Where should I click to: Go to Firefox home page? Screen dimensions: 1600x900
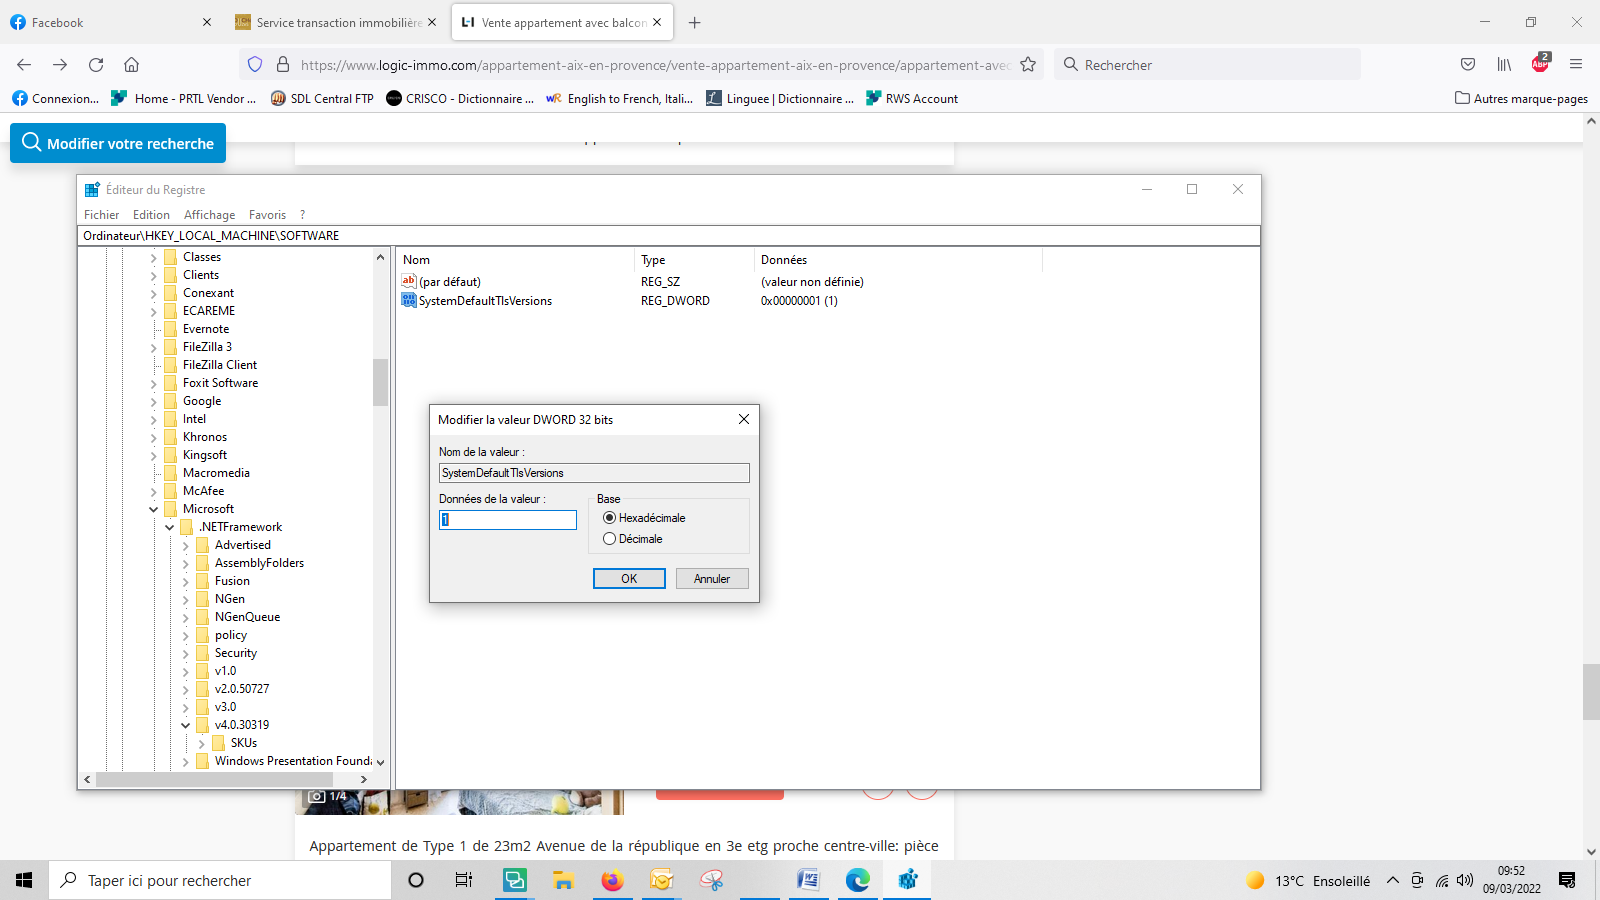[x=131, y=65]
